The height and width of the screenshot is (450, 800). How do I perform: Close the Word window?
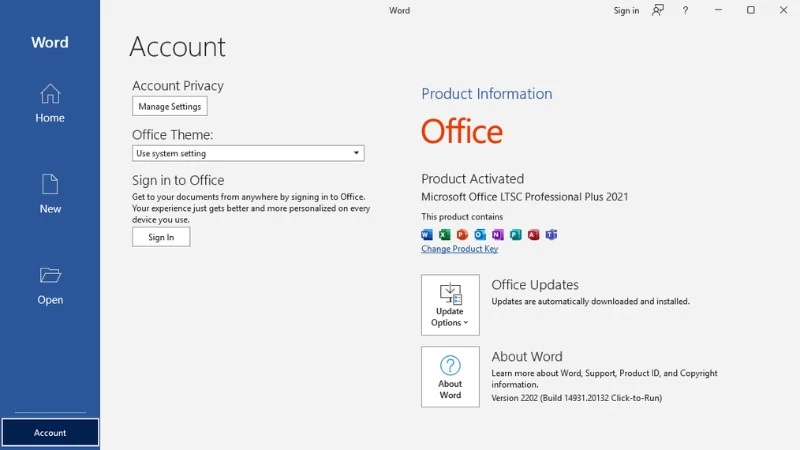pyautogui.click(x=784, y=10)
